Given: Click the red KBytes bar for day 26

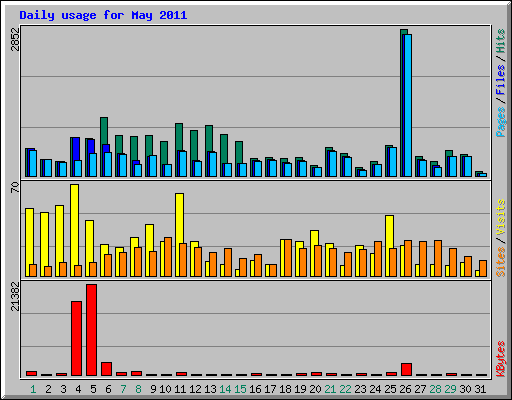Looking at the screenshot, I should coord(406,370).
